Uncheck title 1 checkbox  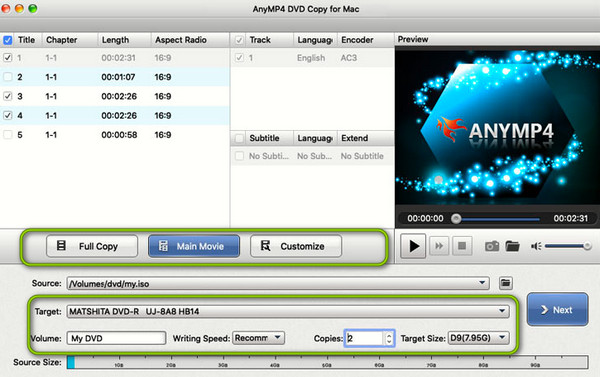pos(8,58)
